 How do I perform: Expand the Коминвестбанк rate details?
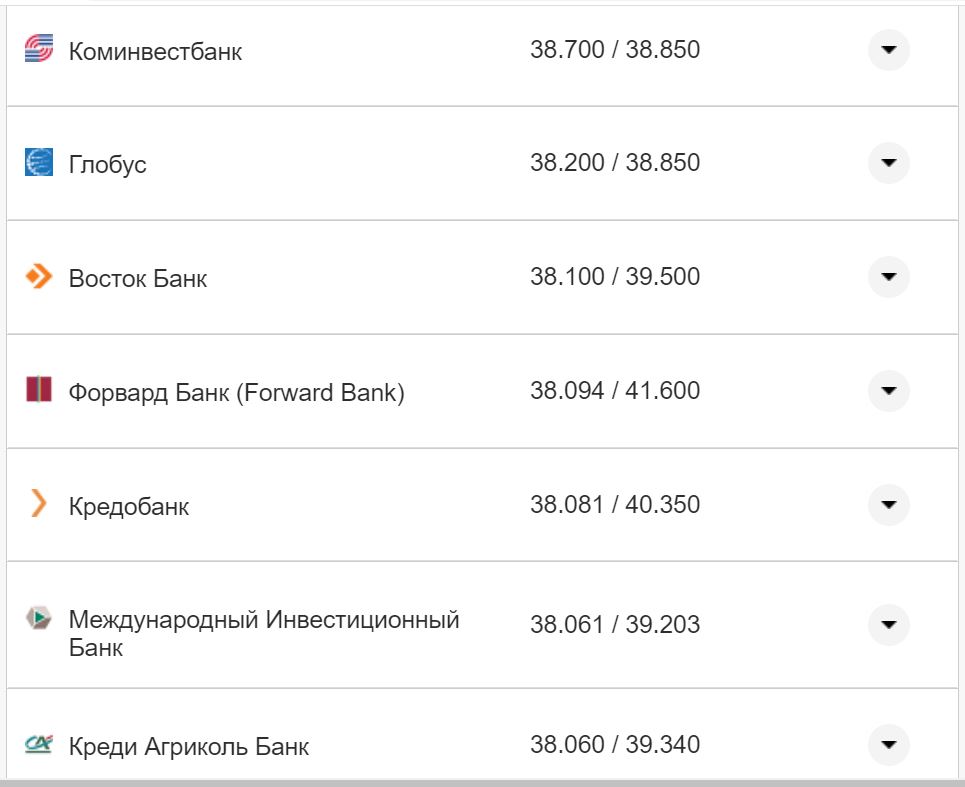pos(888,49)
